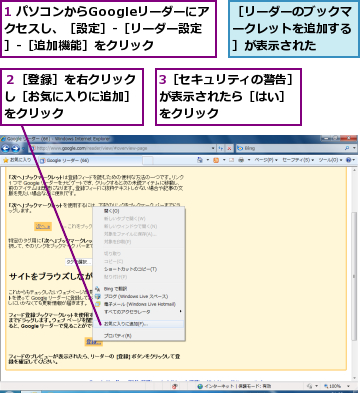Click the orange RSS feeds icon
The height and width of the screenshot is (393, 360).
pos(216,160)
